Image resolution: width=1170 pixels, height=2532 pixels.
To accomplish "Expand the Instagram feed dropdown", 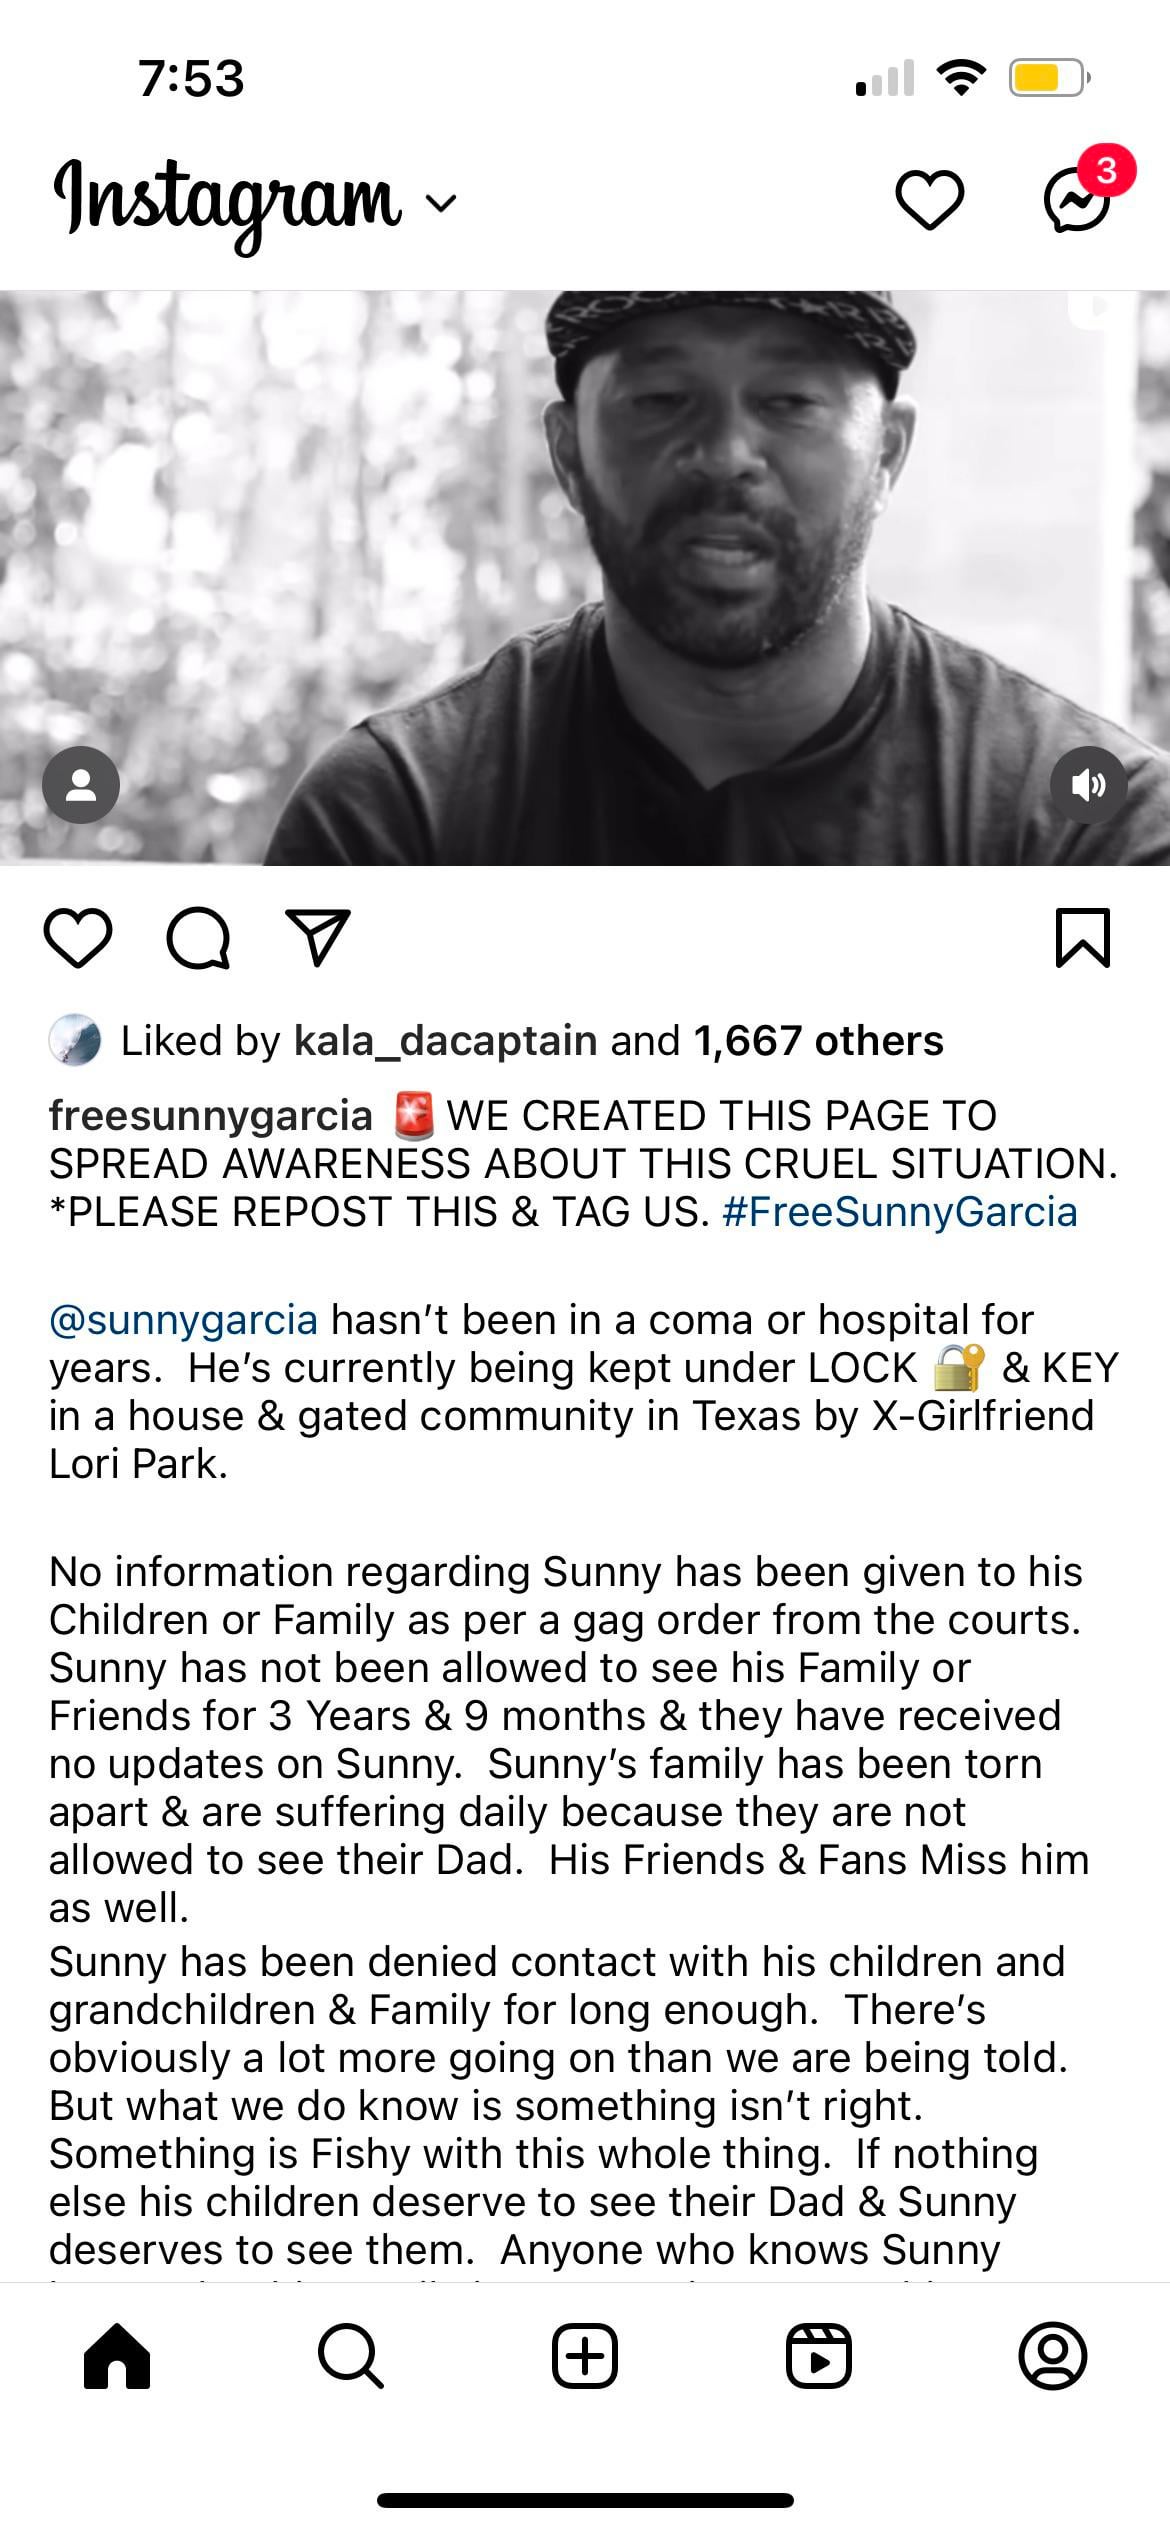I will [441, 203].
